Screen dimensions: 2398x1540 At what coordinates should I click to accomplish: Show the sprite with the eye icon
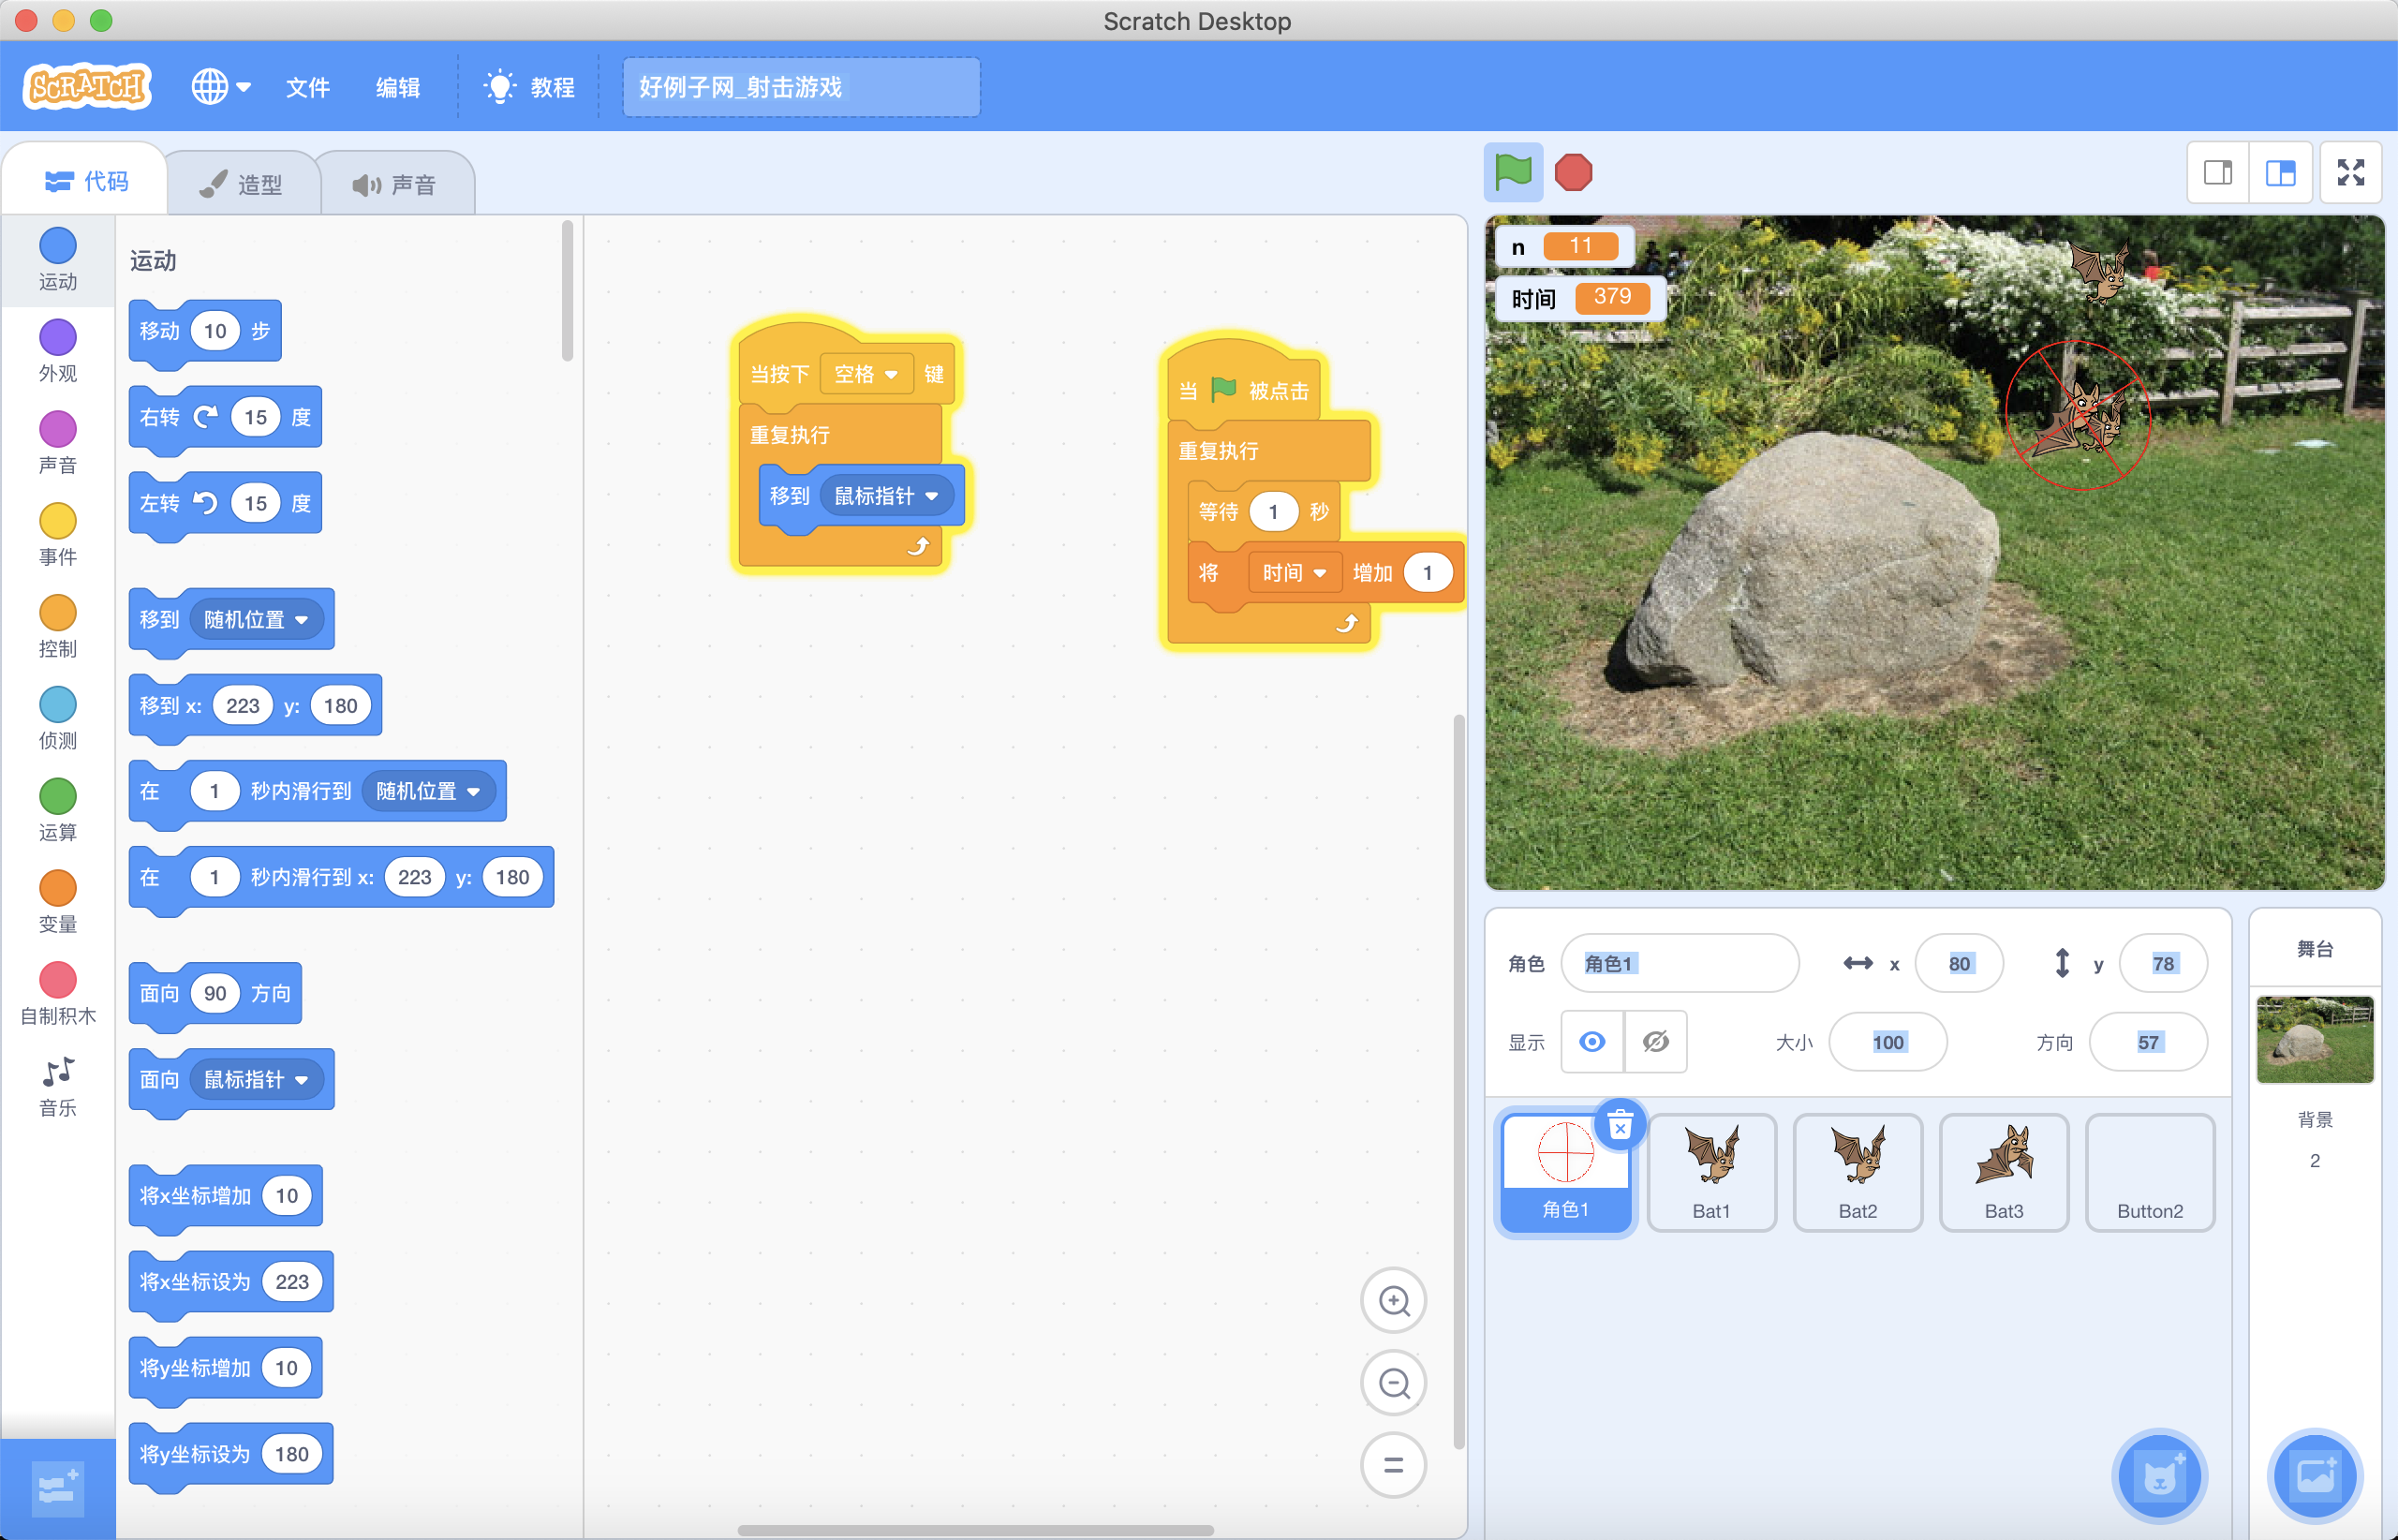pyautogui.click(x=1592, y=1042)
